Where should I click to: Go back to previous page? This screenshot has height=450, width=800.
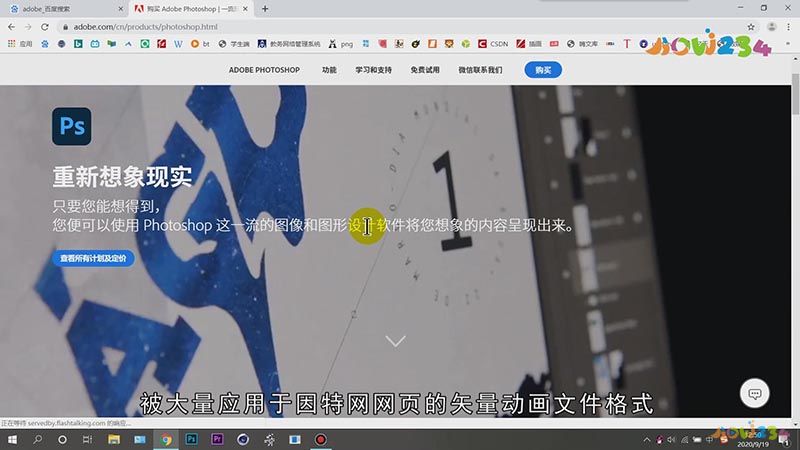11,27
